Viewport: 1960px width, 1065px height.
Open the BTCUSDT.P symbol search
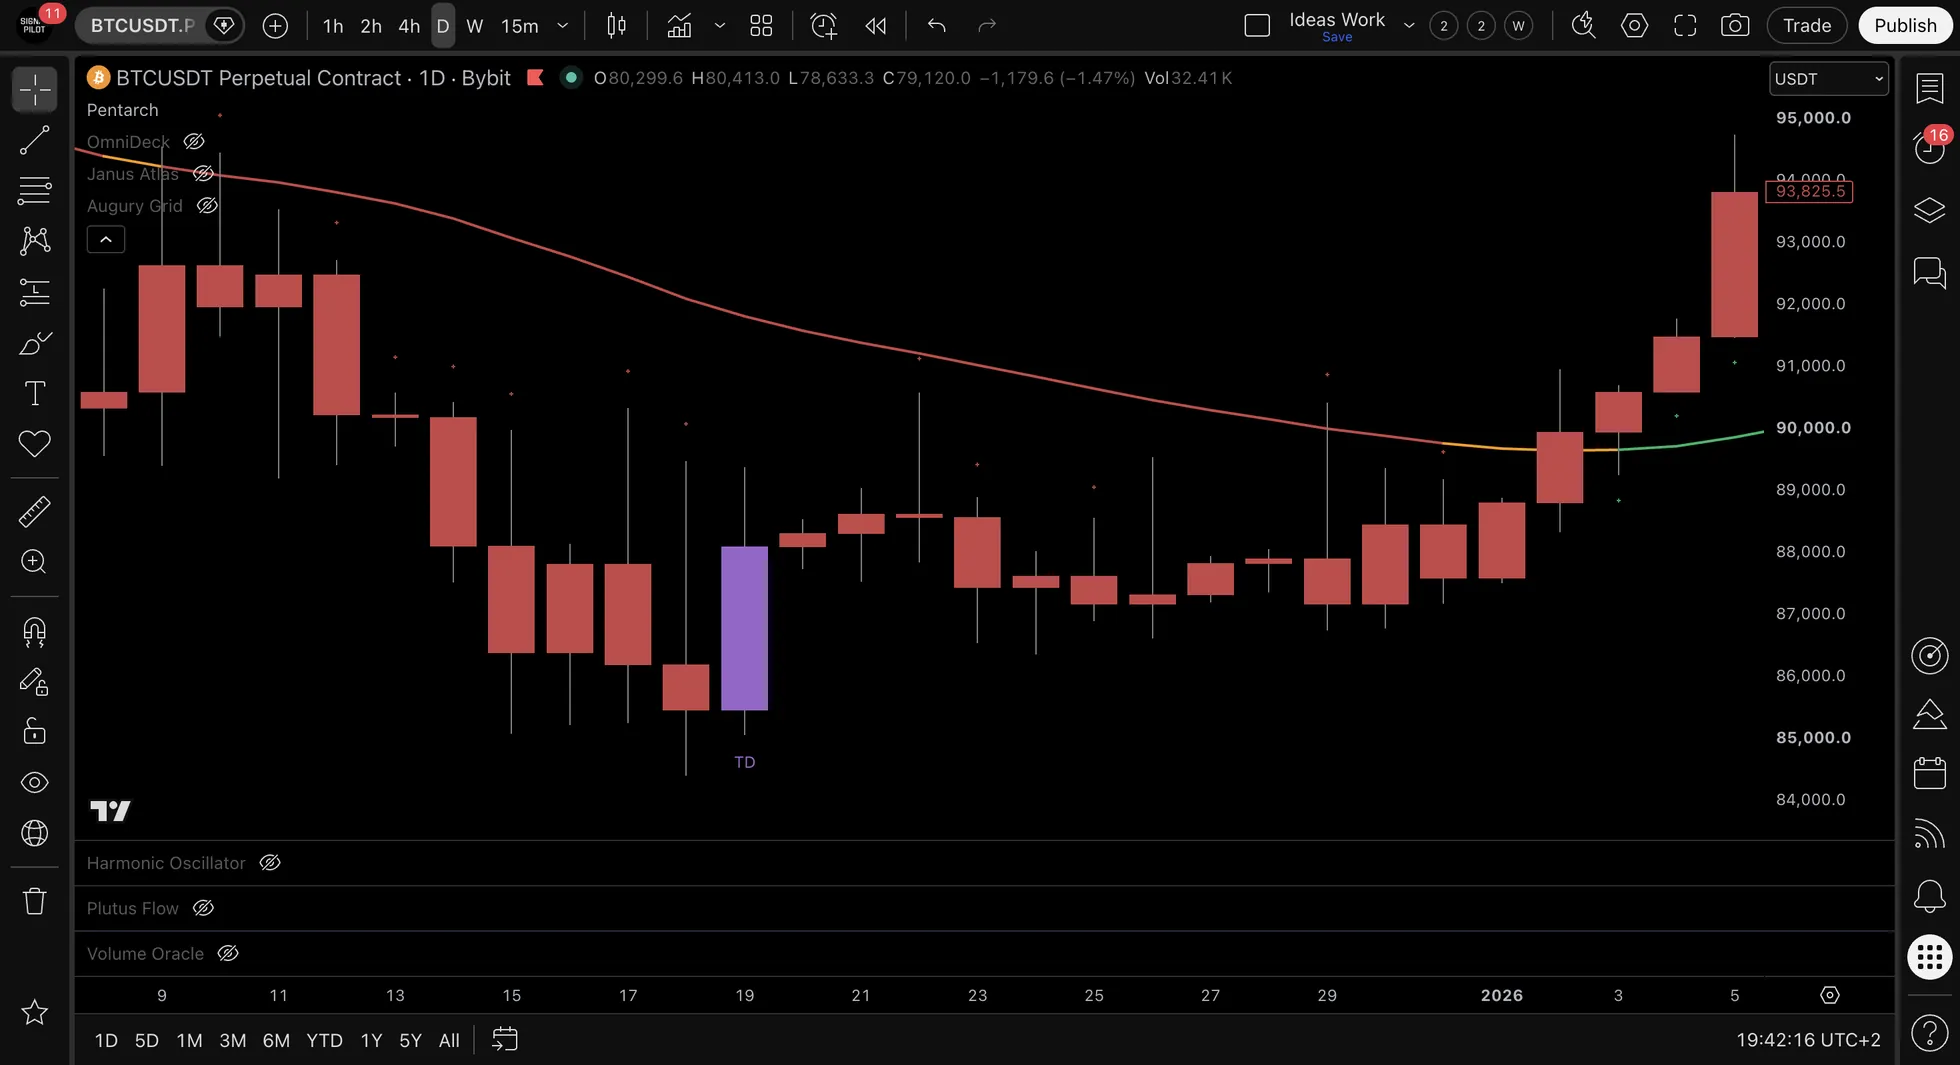coord(141,26)
